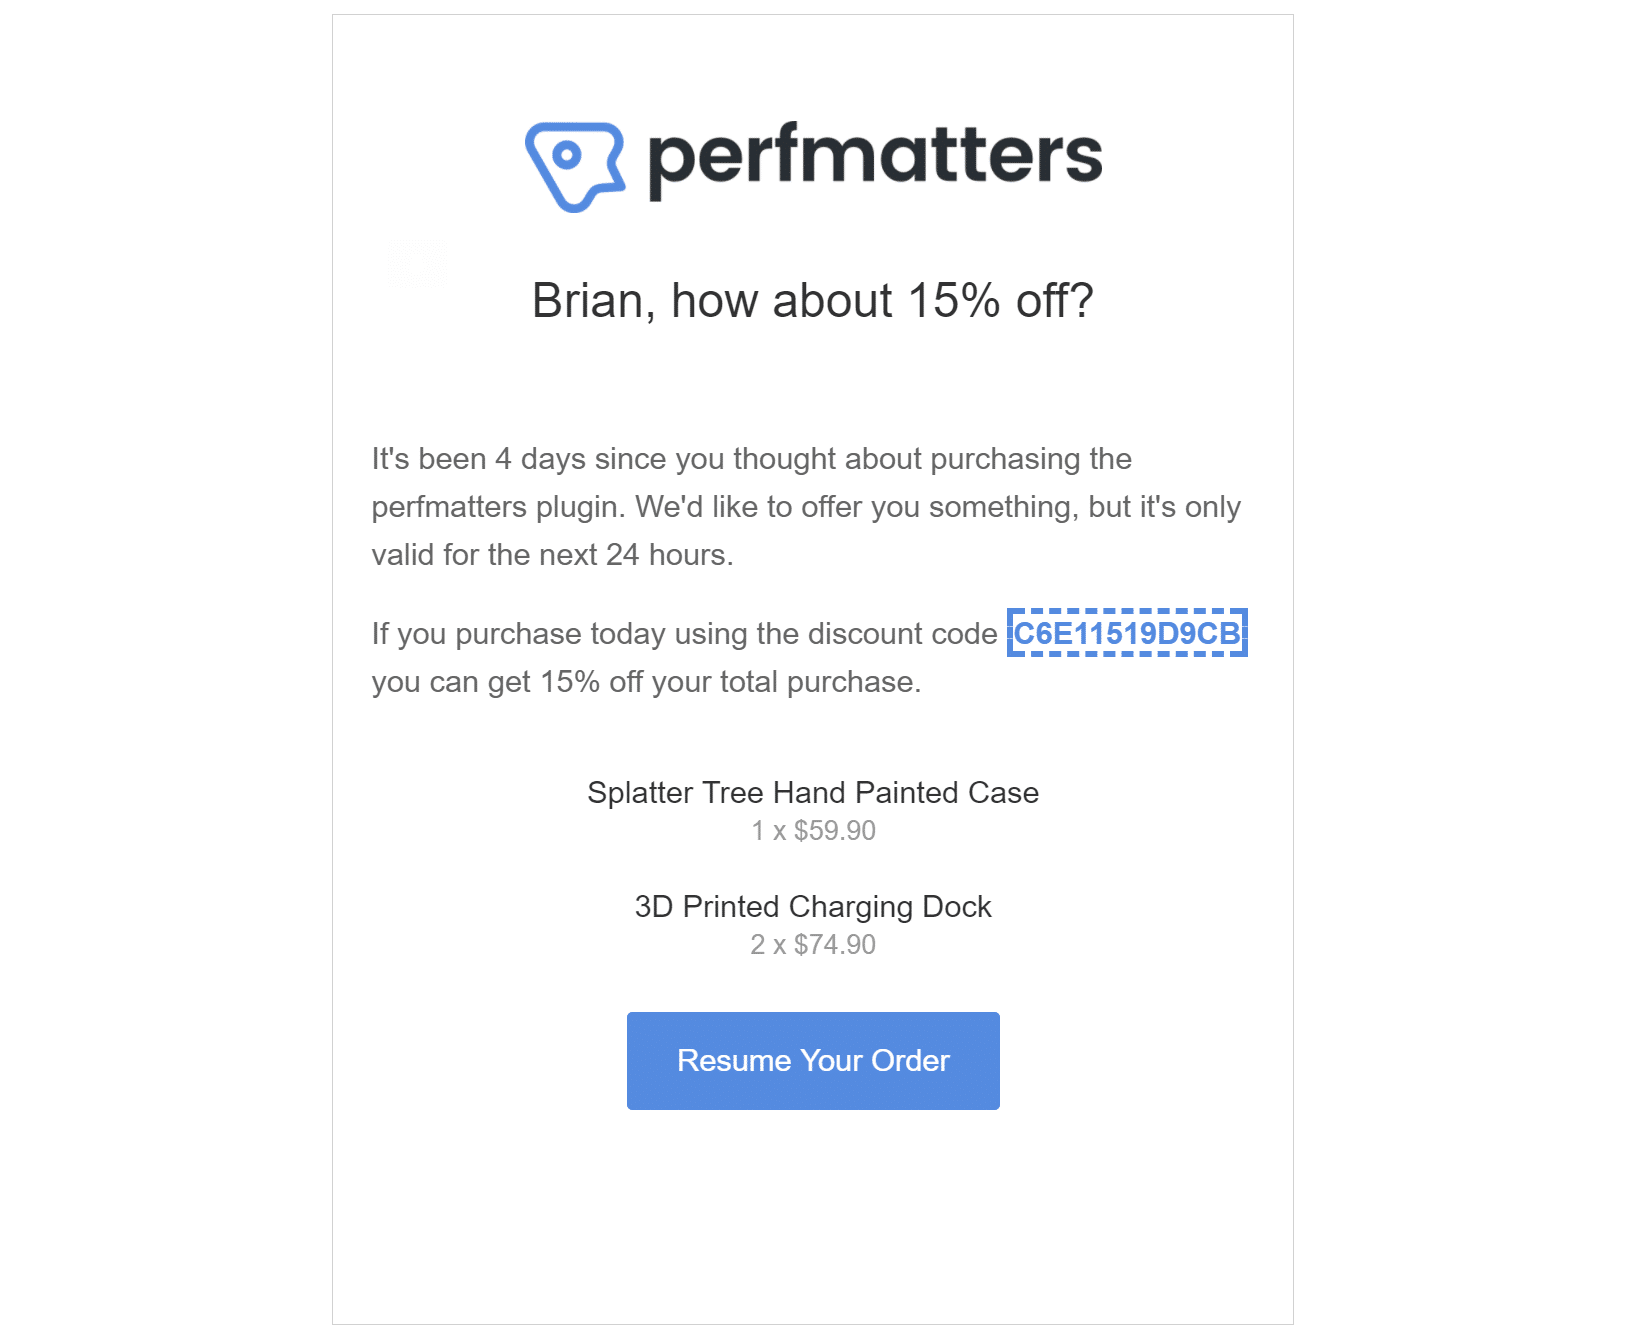Click the '1 x $59.90' price line
The height and width of the screenshot is (1334, 1630).
coord(813,831)
